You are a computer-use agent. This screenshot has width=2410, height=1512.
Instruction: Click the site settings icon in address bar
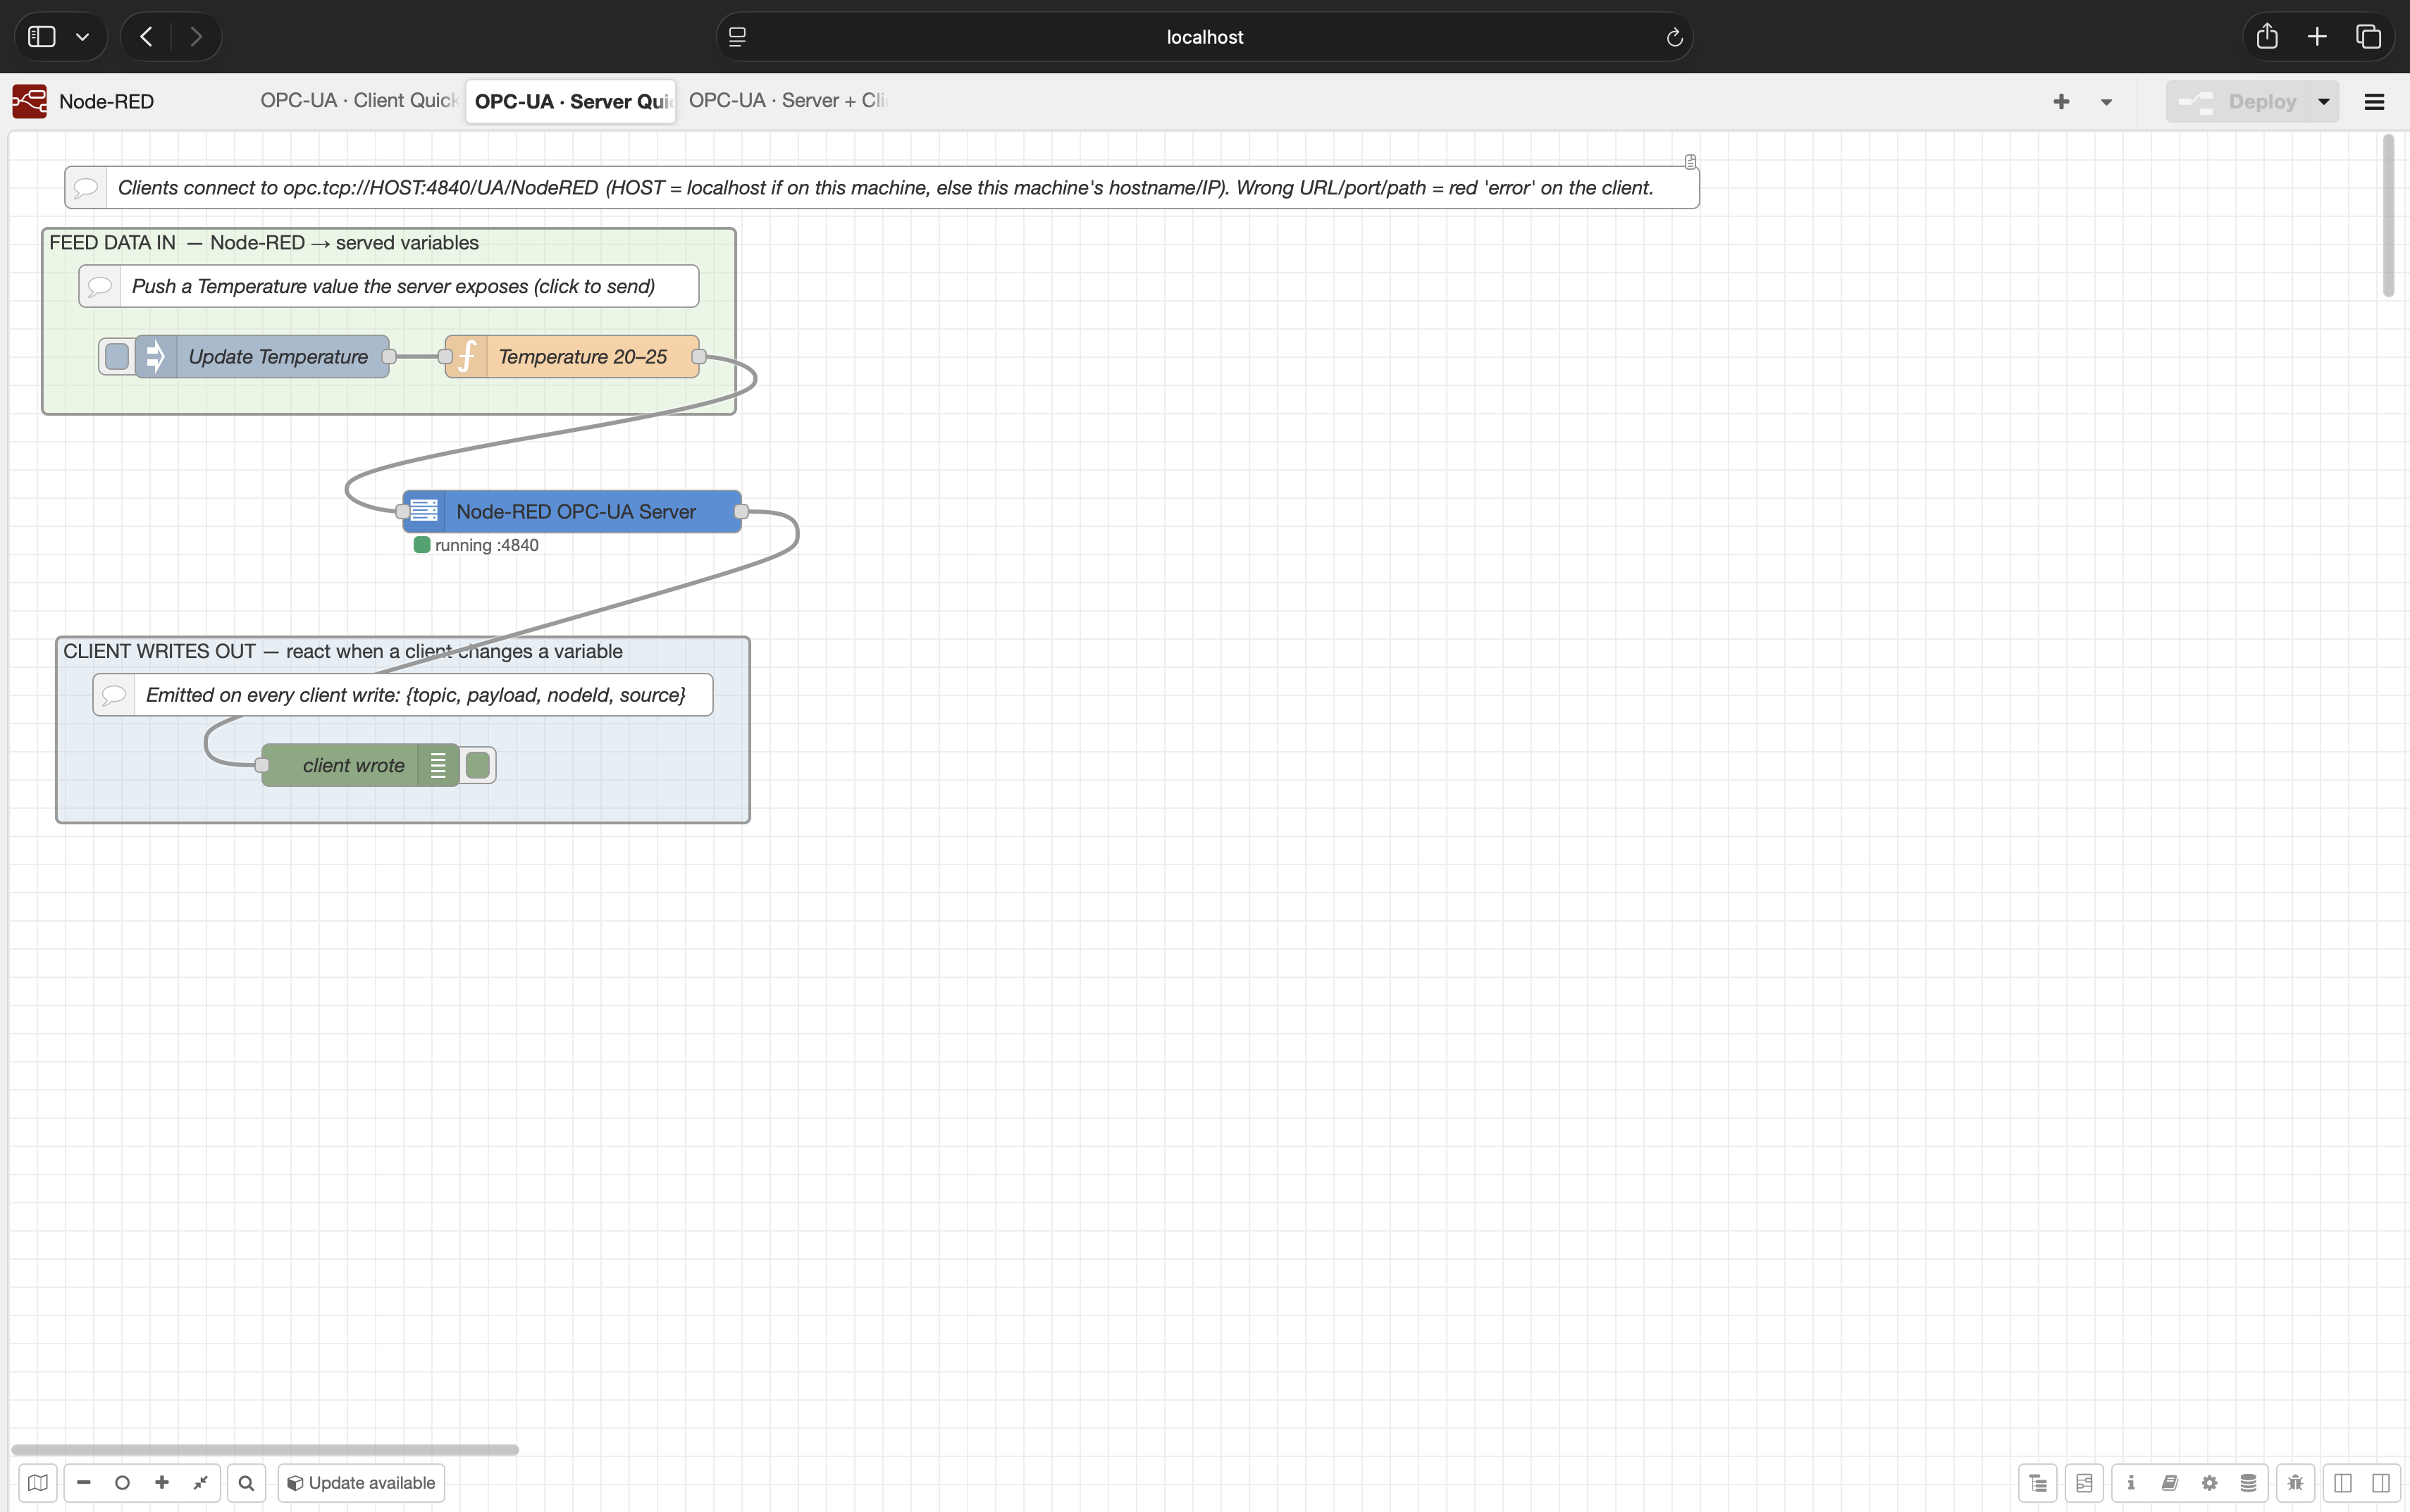[737, 37]
